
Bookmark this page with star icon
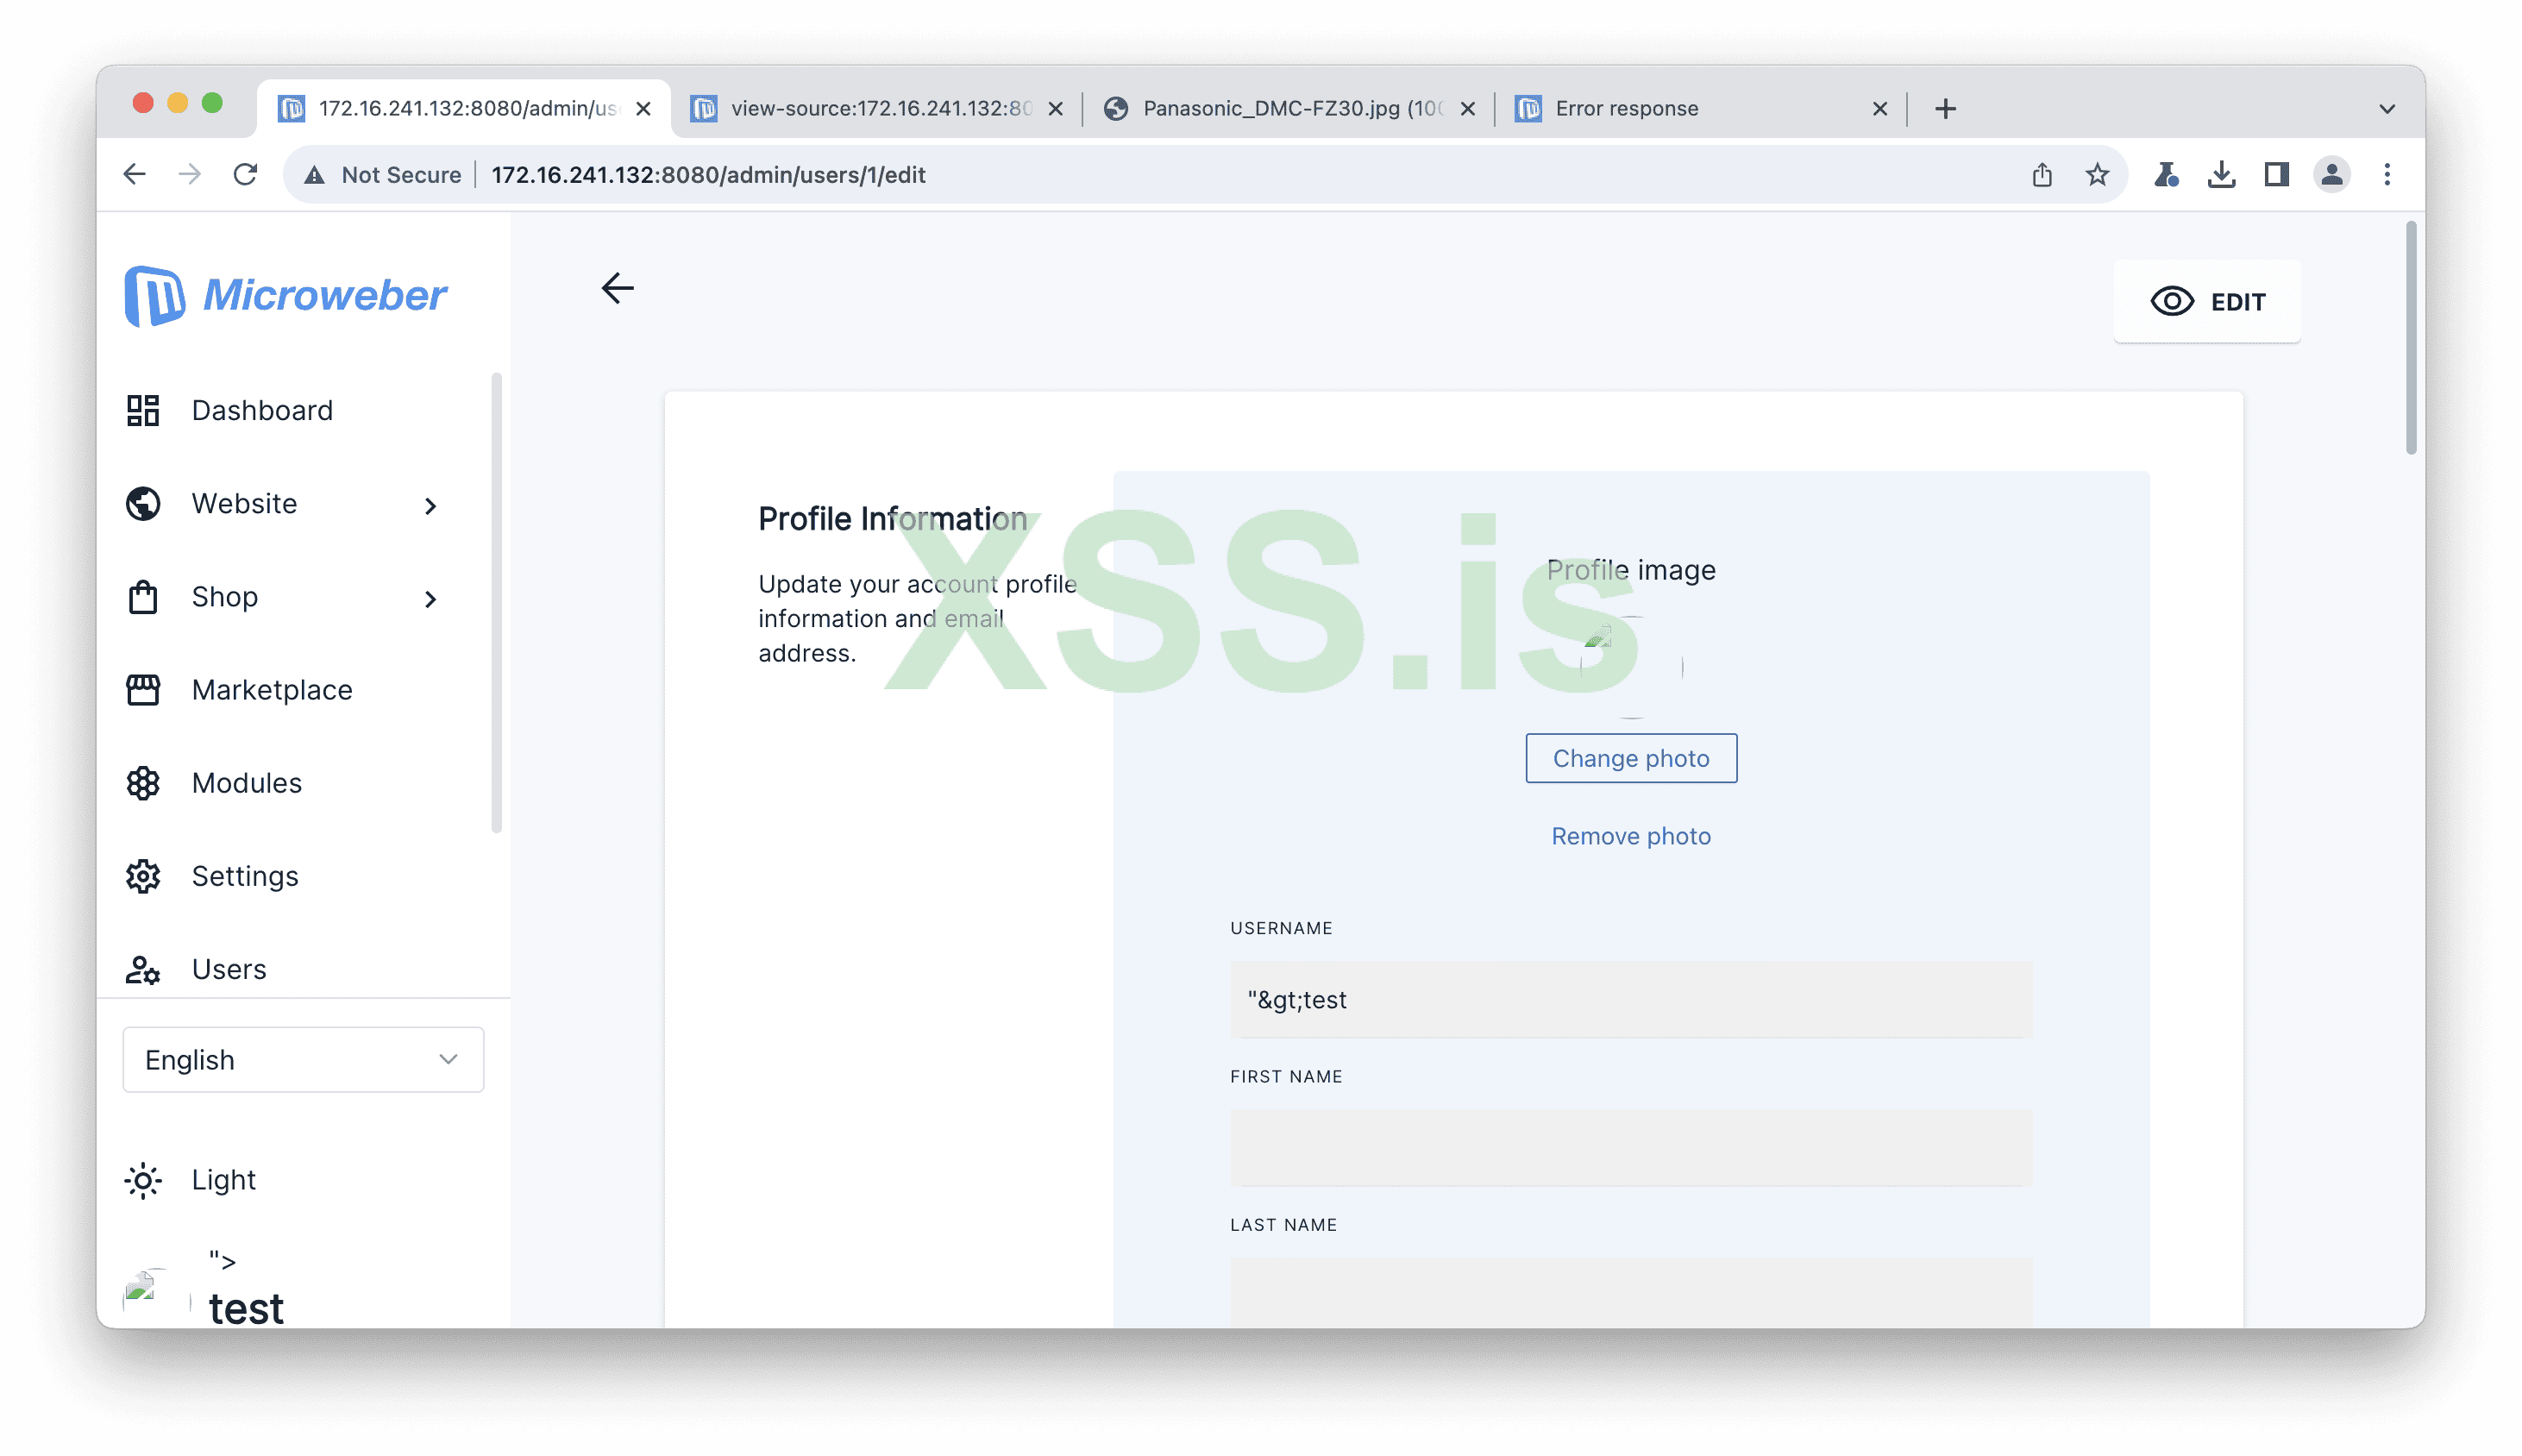[2096, 175]
